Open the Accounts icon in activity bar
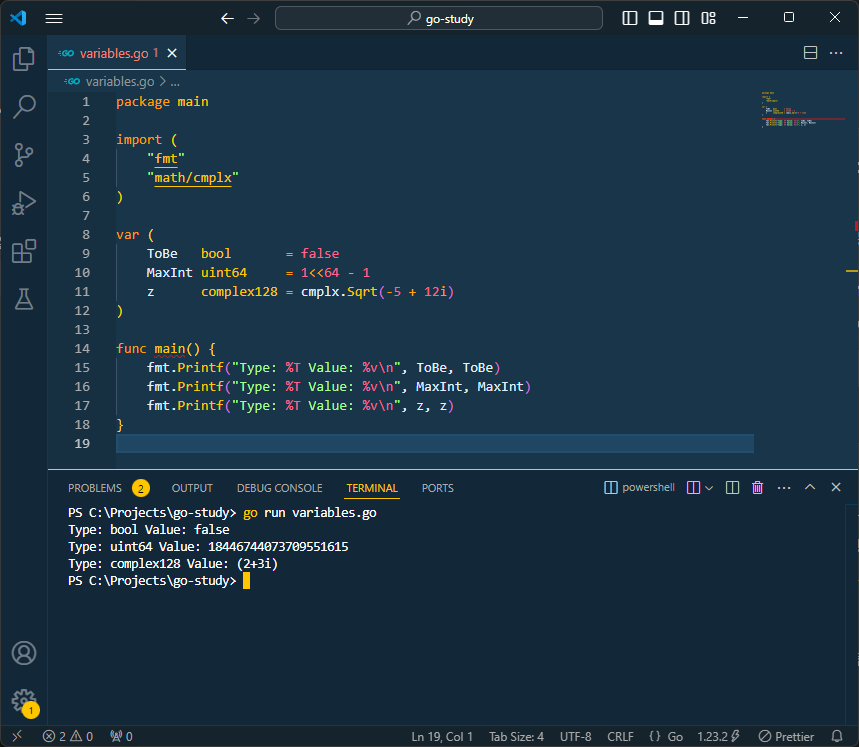 pyautogui.click(x=23, y=653)
